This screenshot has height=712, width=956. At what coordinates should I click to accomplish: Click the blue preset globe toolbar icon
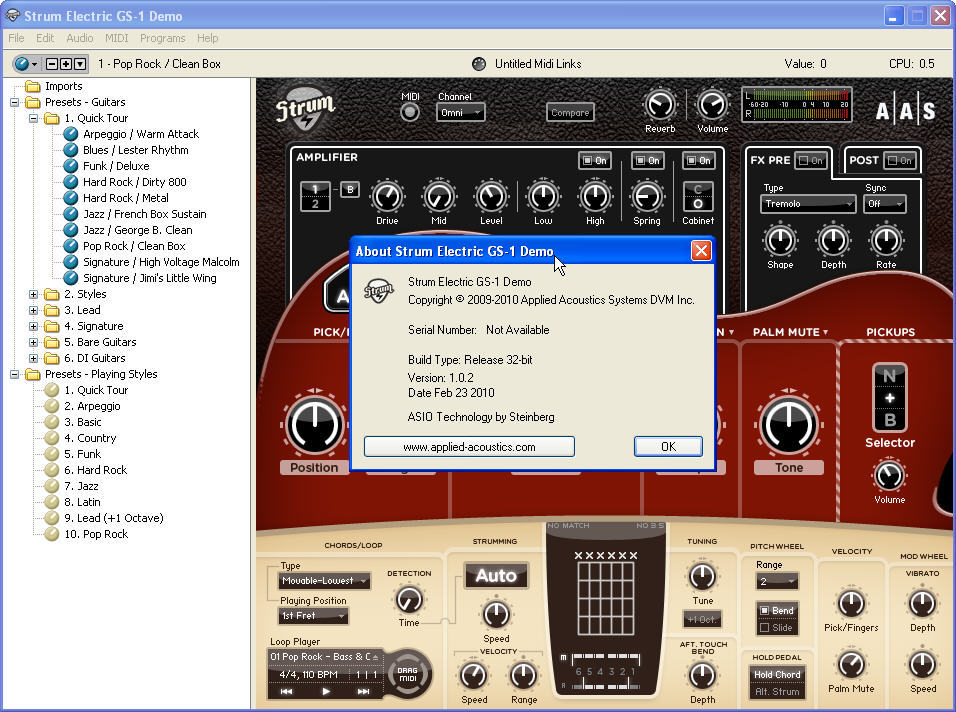(26, 64)
